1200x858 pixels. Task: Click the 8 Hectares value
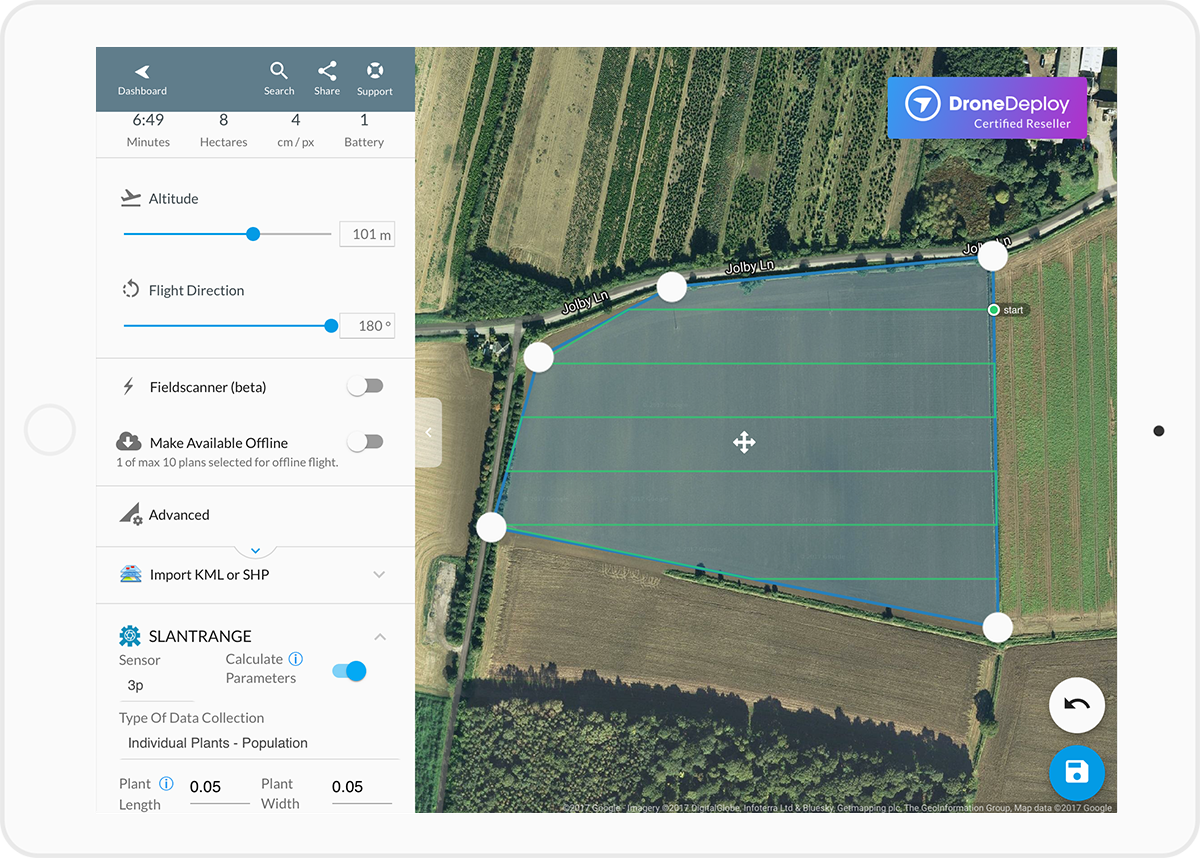[x=223, y=130]
